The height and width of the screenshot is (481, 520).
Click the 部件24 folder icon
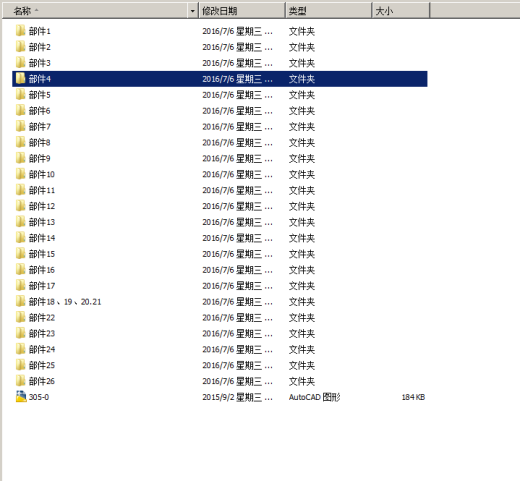(x=20, y=349)
